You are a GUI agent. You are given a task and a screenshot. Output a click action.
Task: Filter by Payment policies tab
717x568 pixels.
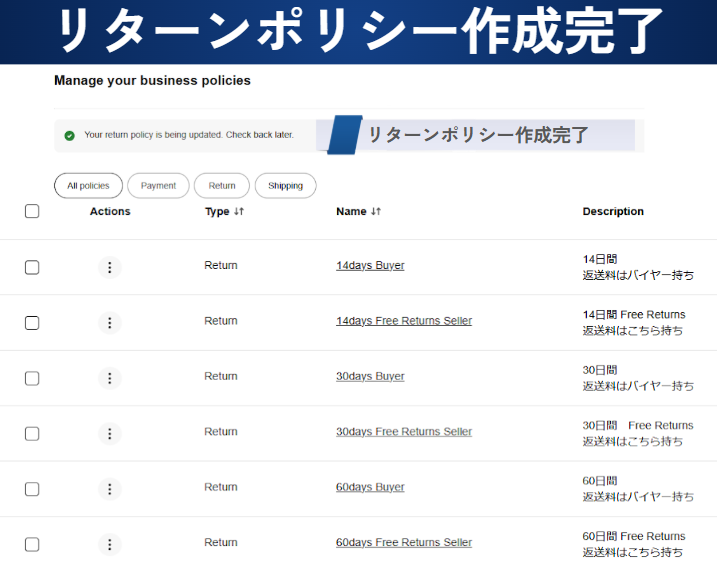pos(158,186)
